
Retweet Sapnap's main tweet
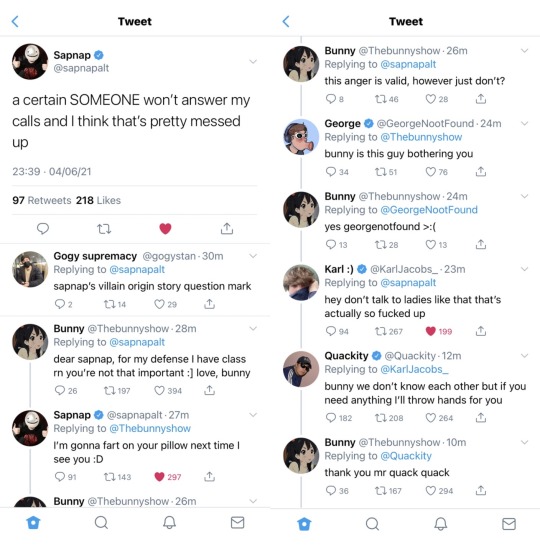(x=104, y=229)
